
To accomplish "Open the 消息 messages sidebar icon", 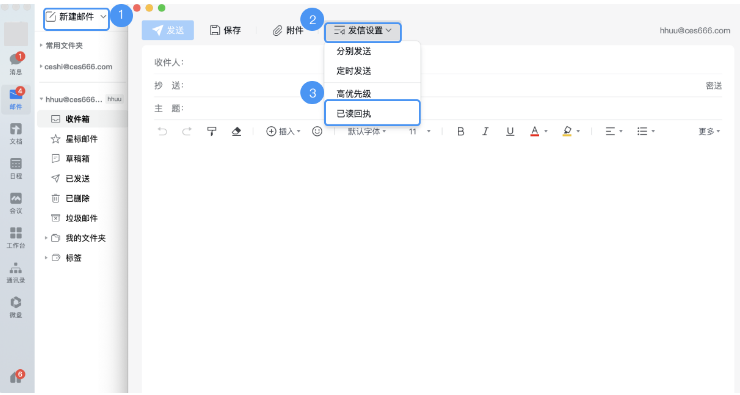I will [16, 64].
